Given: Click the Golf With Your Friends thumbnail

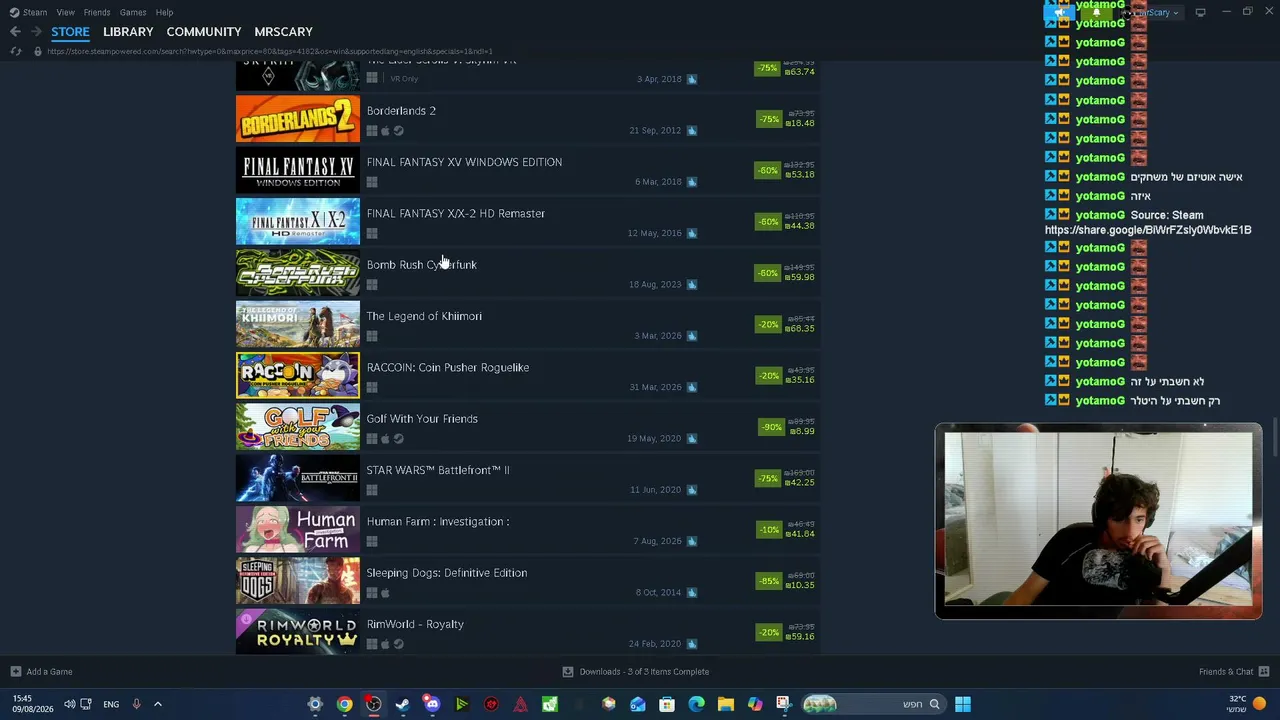Looking at the screenshot, I should 298,427.
